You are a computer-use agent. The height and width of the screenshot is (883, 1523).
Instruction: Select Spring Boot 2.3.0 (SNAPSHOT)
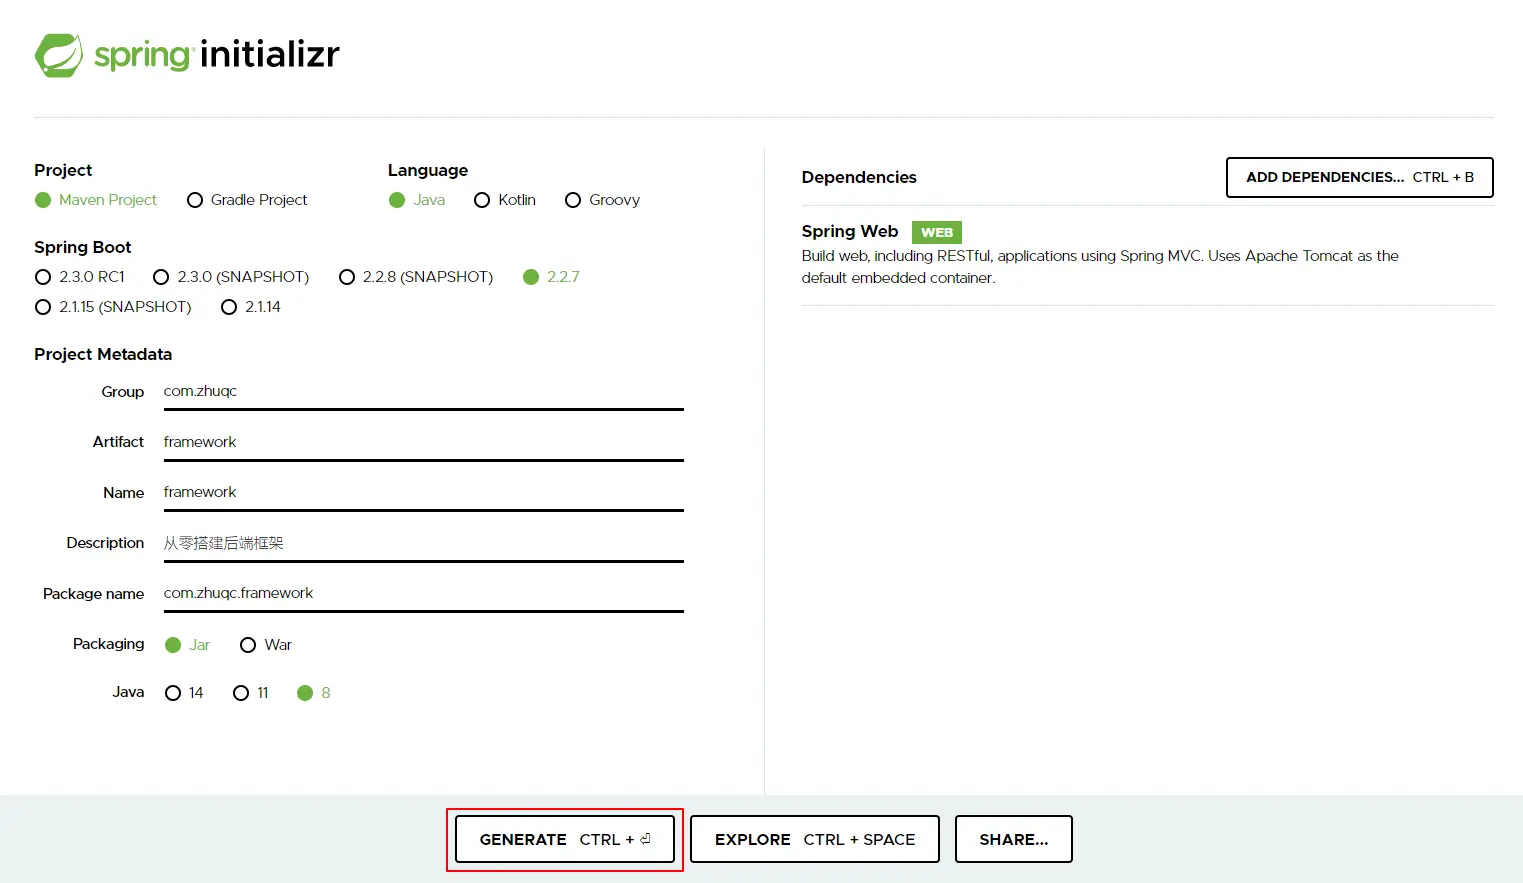pos(231,277)
